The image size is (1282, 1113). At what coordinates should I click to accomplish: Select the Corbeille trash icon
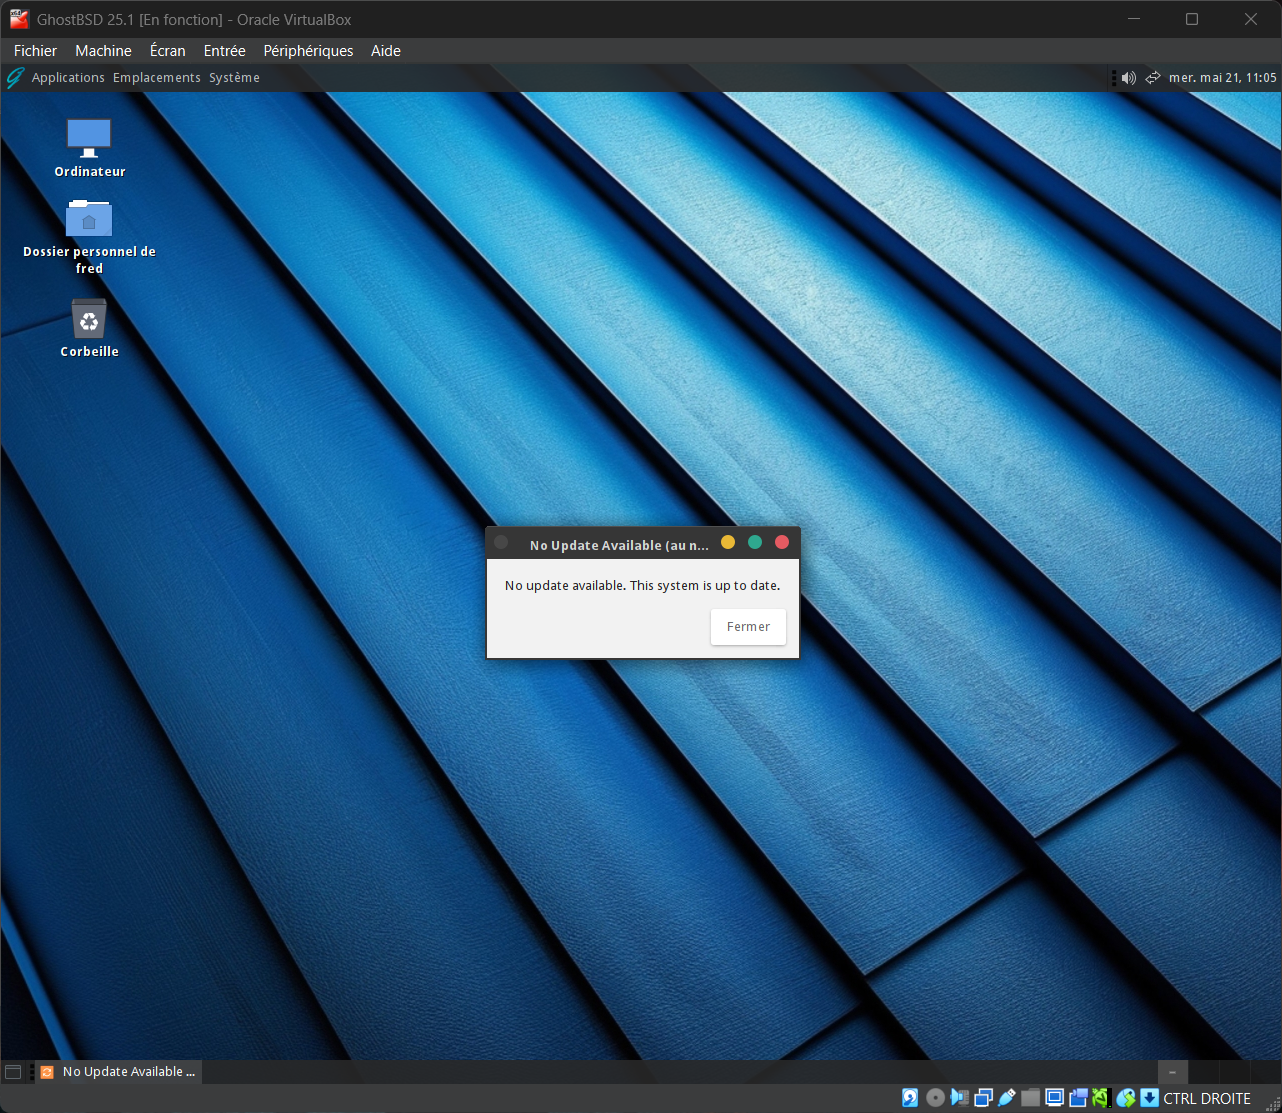tap(89, 329)
